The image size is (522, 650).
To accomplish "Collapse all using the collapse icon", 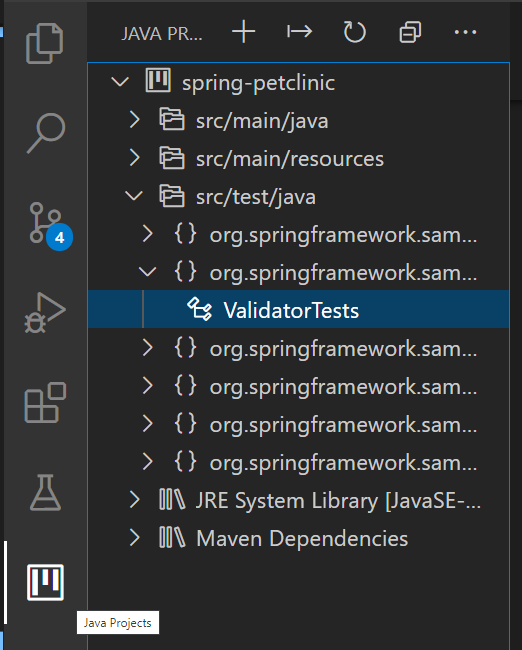I will (410, 32).
